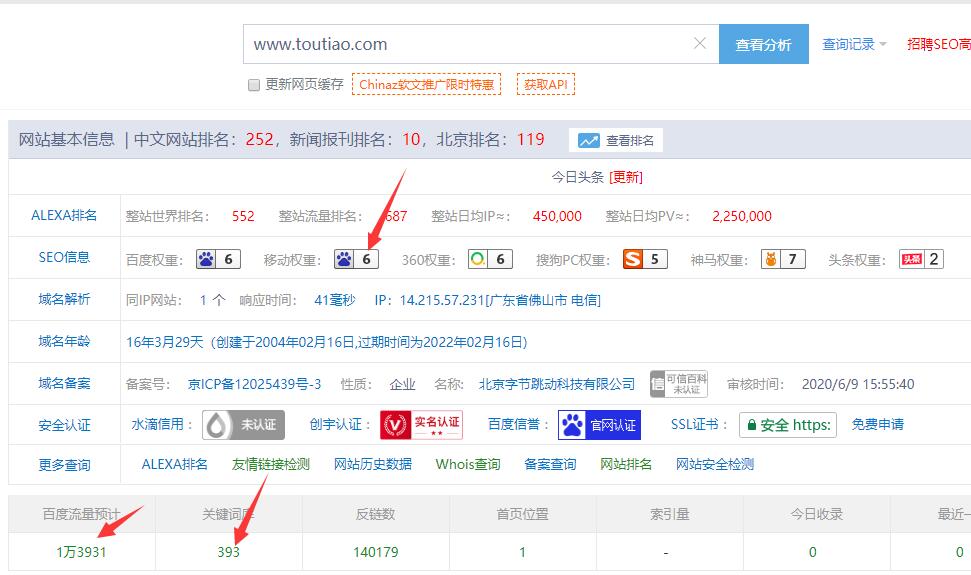Click the 今日收录 value 0
The width and height of the screenshot is (971, 575).
(x=812, y=552)
